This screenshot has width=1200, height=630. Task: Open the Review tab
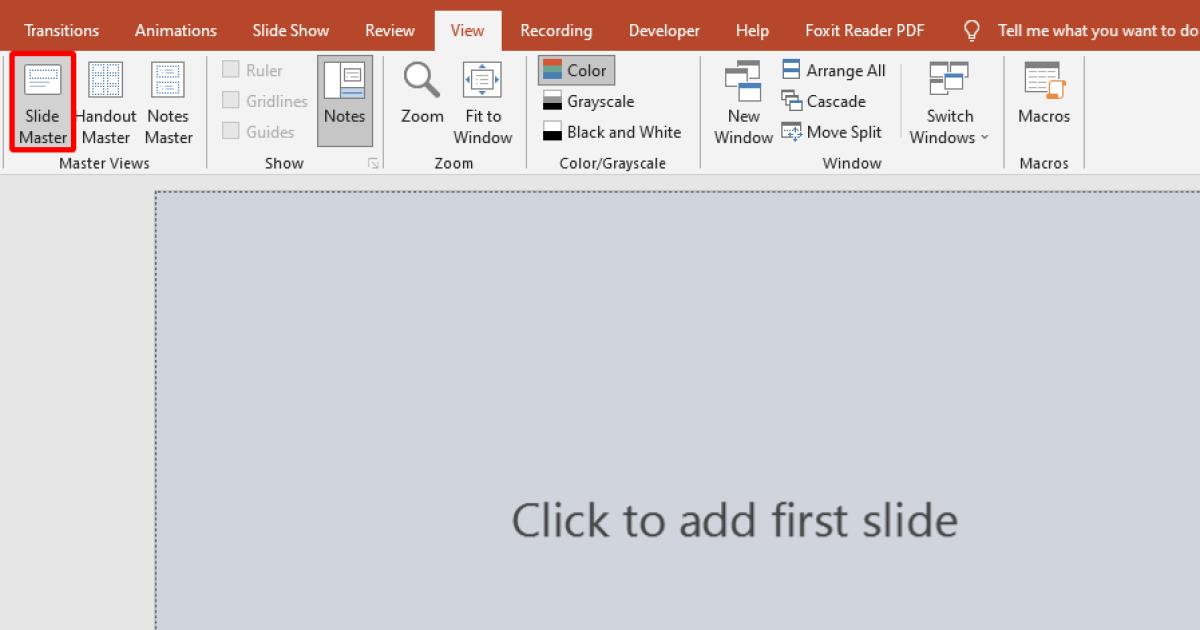tap(390, 30)
